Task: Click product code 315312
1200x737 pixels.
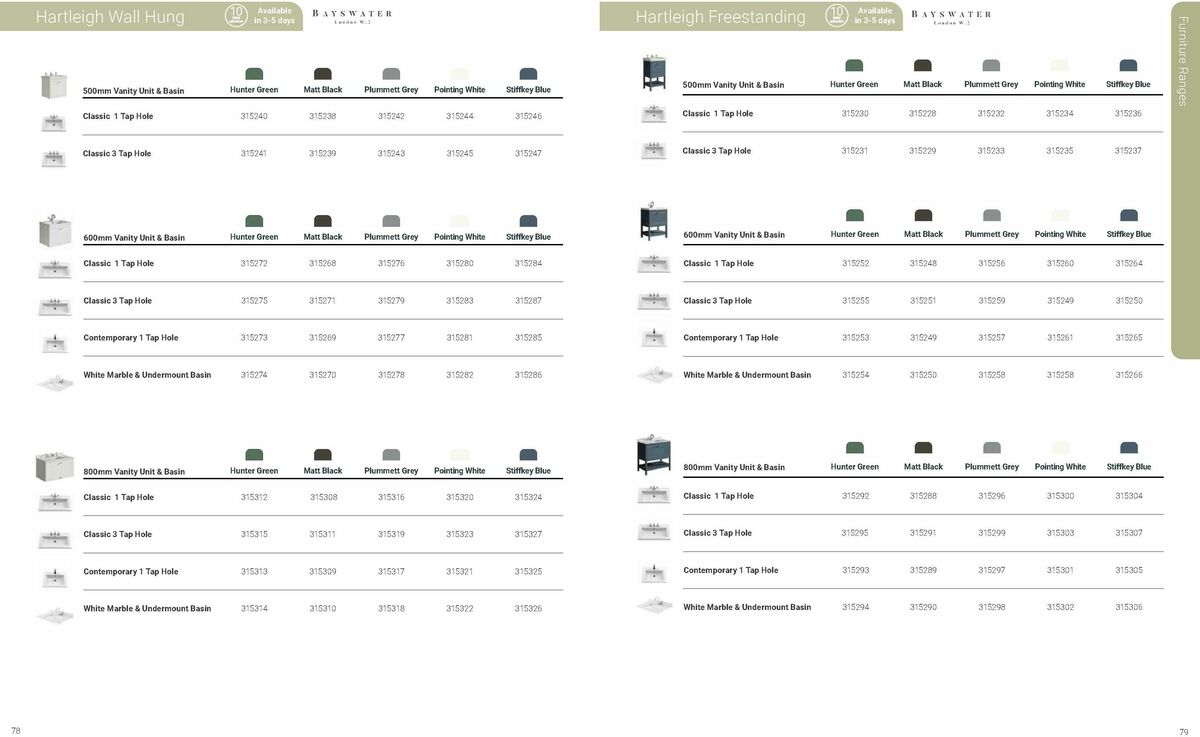Action: pos(254,497)
